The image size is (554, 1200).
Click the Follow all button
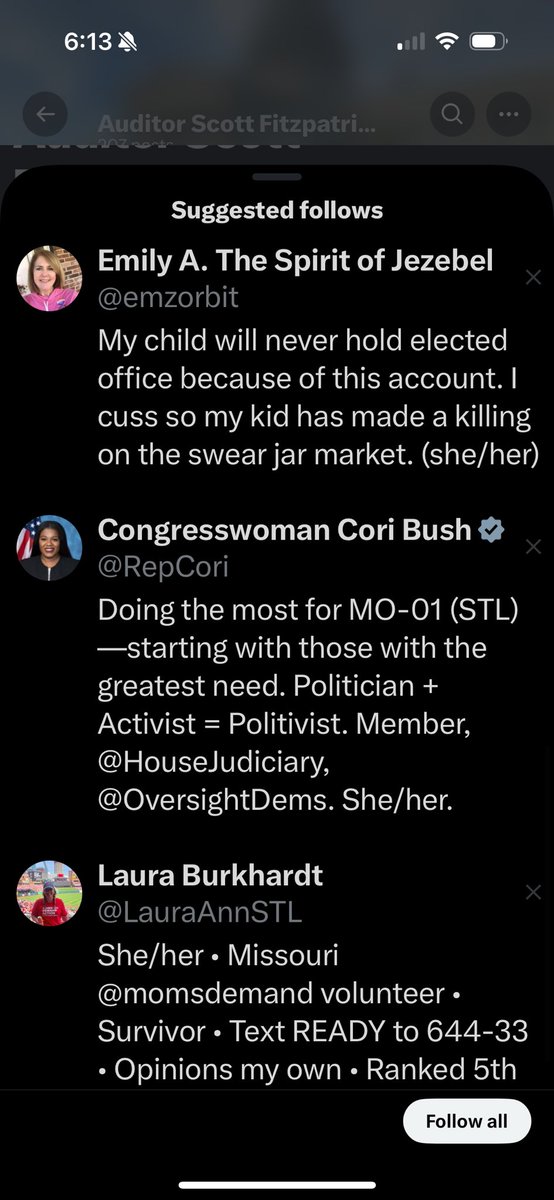[467, 1121]
